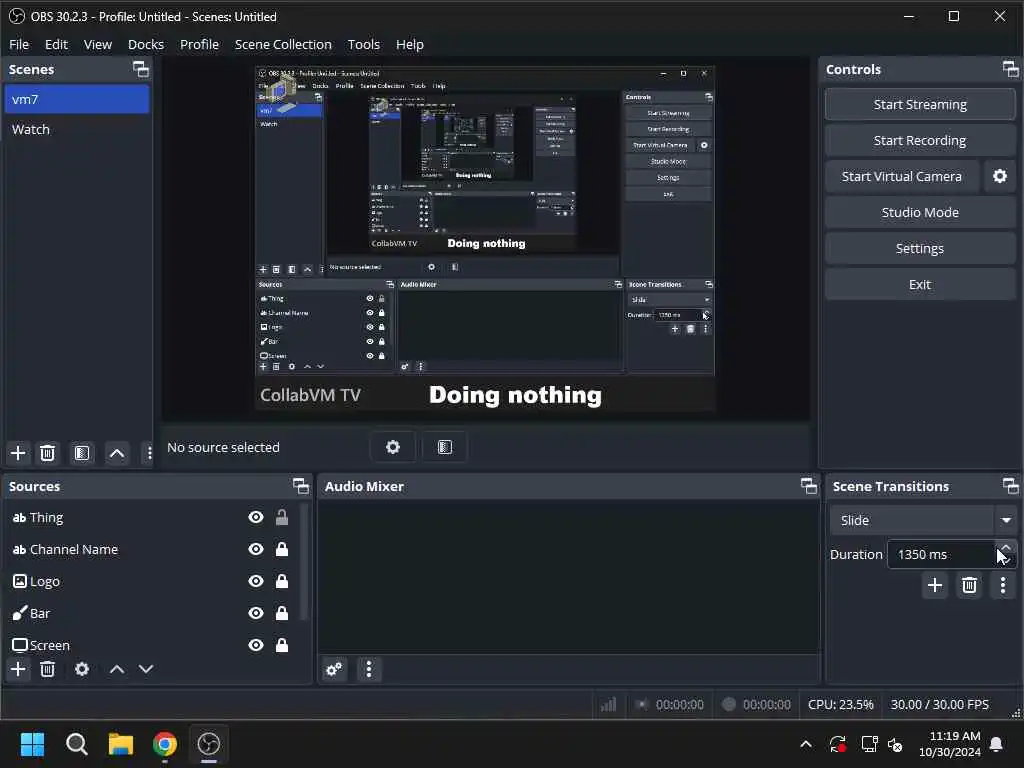Toggle visibility of Channel Name source
Viewport: 1024px width, 768px height.
[x=256, y=549]
